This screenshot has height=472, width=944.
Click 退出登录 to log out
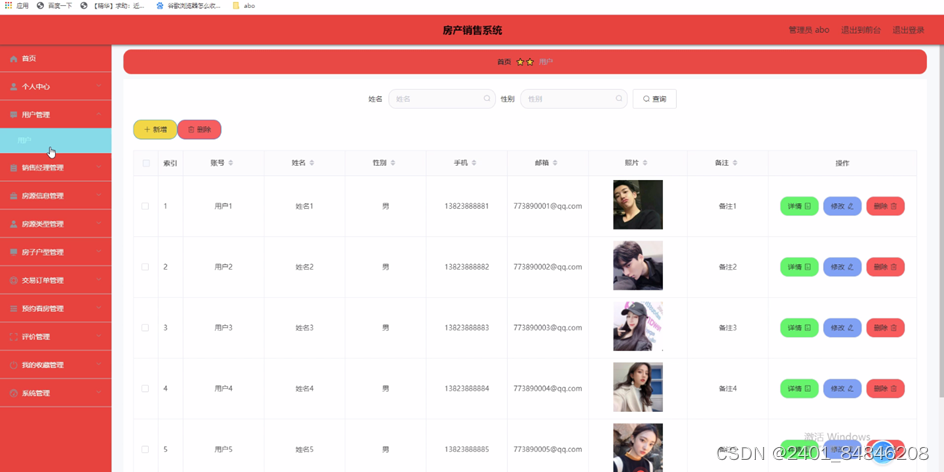coord(908,30)
